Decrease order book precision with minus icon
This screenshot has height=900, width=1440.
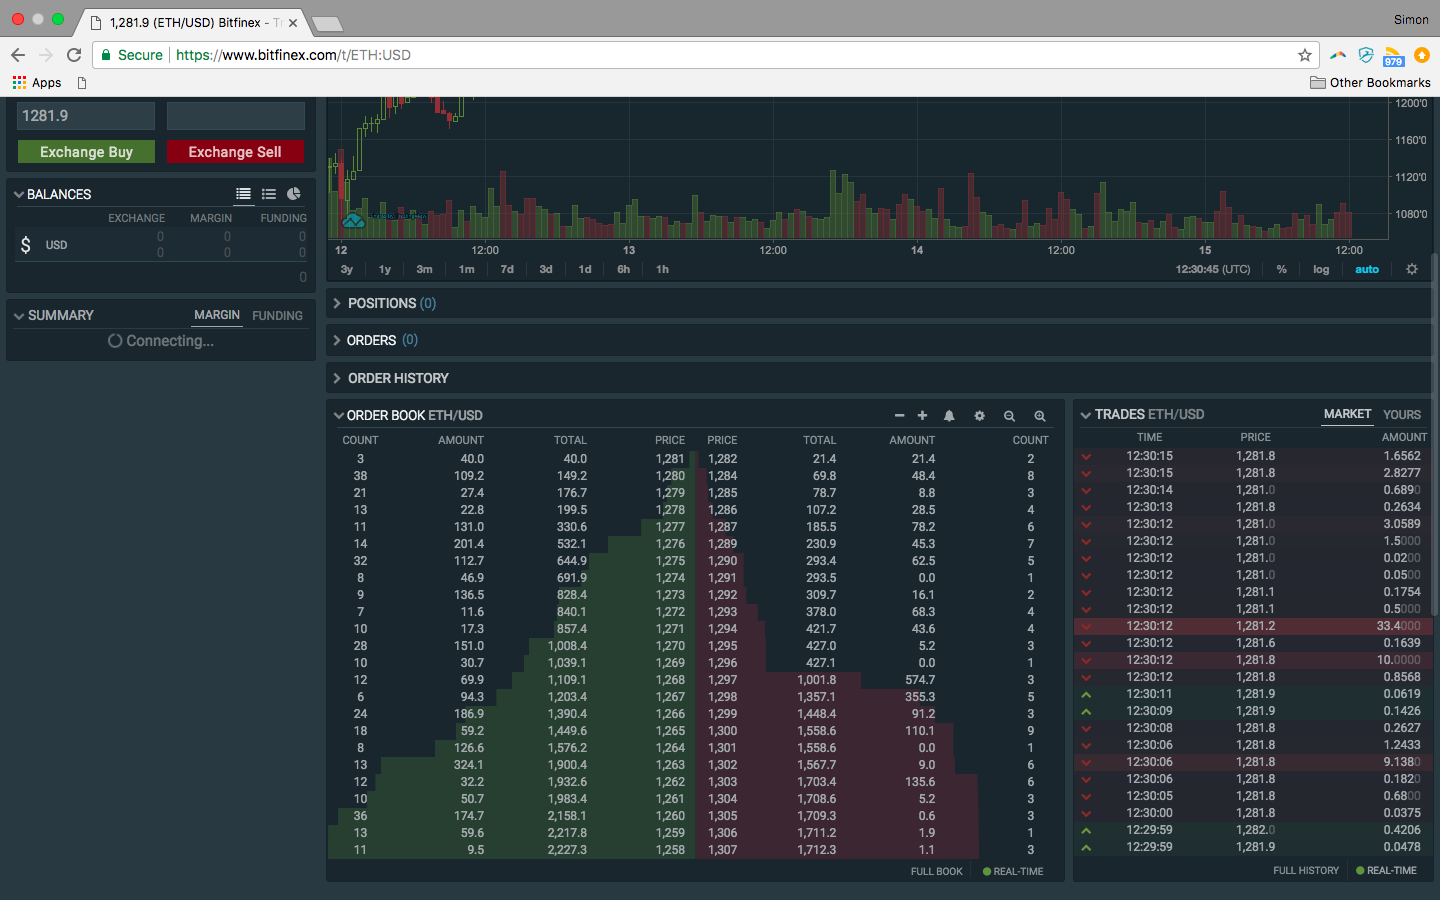[899, 416]
